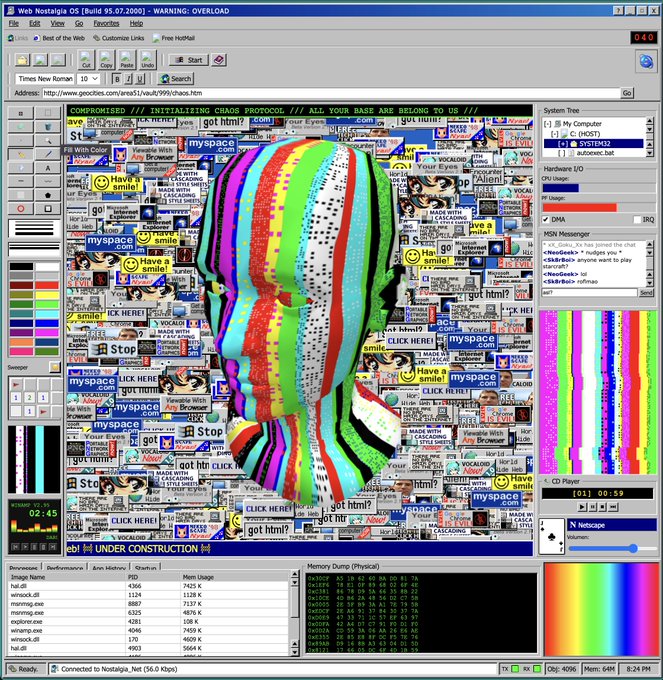This screenshot has width=663, height=680.
Task: Select the red circle shape tool
Action: [x=20, y=209]
